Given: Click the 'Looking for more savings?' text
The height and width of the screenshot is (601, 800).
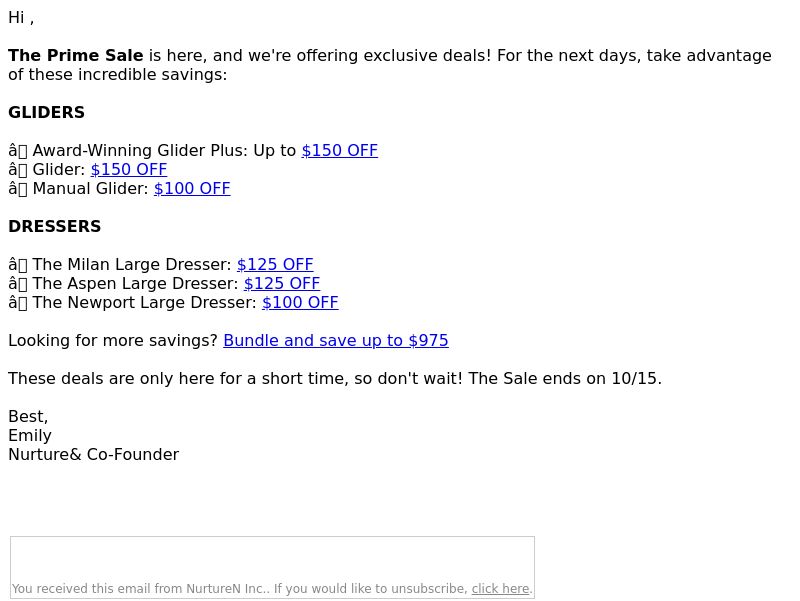Looking at the screenshot, I should click(x=113, y=340).
